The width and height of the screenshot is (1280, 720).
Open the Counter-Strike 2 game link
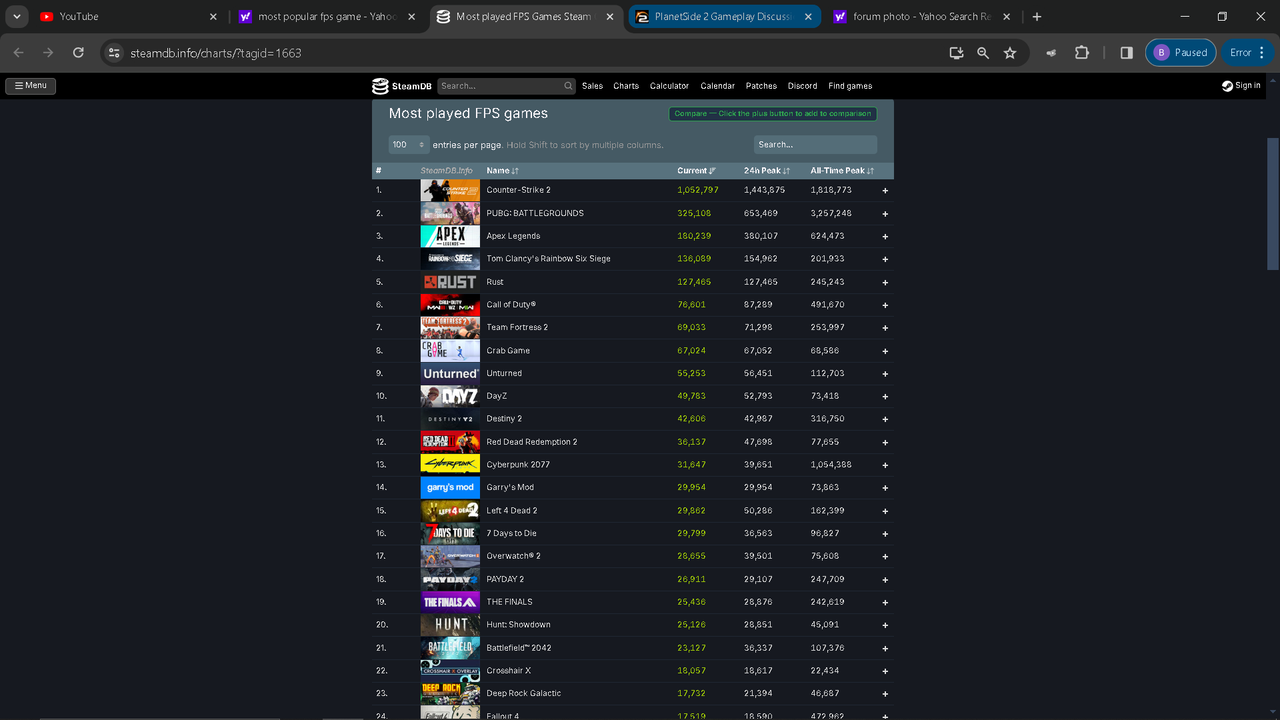click(518, 190)
